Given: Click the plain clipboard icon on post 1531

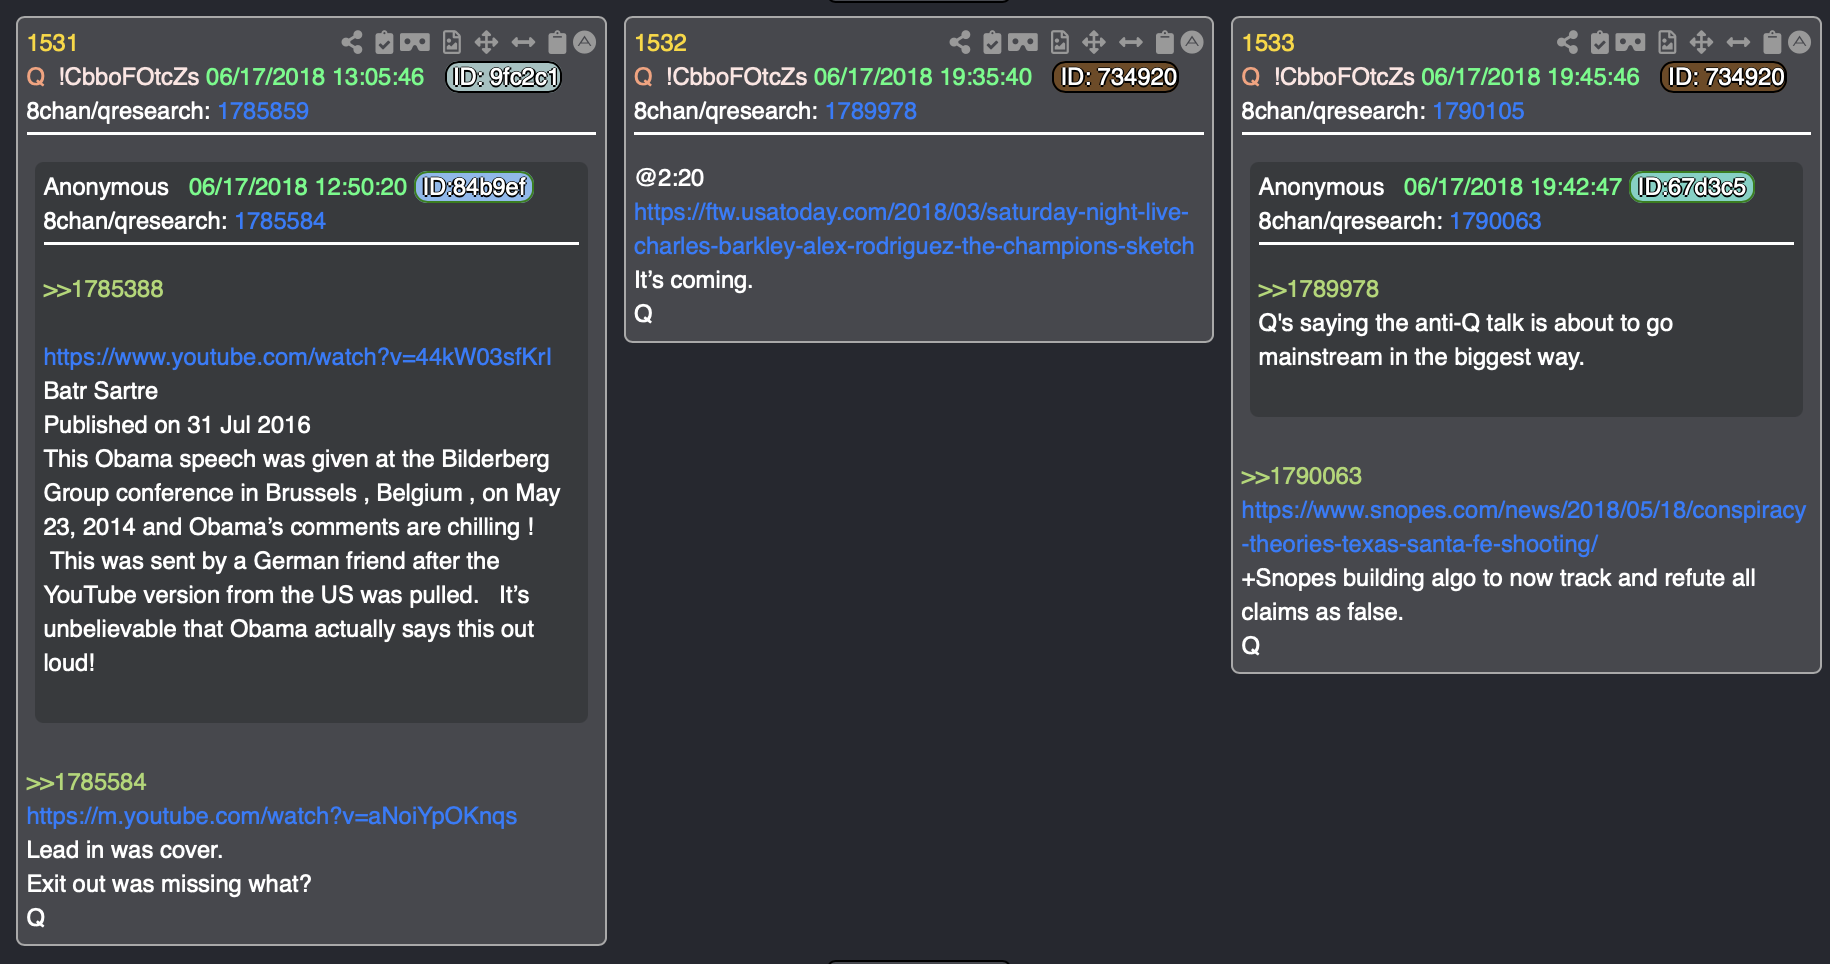Looking at the screenshot, I should (x=557, y=42).
